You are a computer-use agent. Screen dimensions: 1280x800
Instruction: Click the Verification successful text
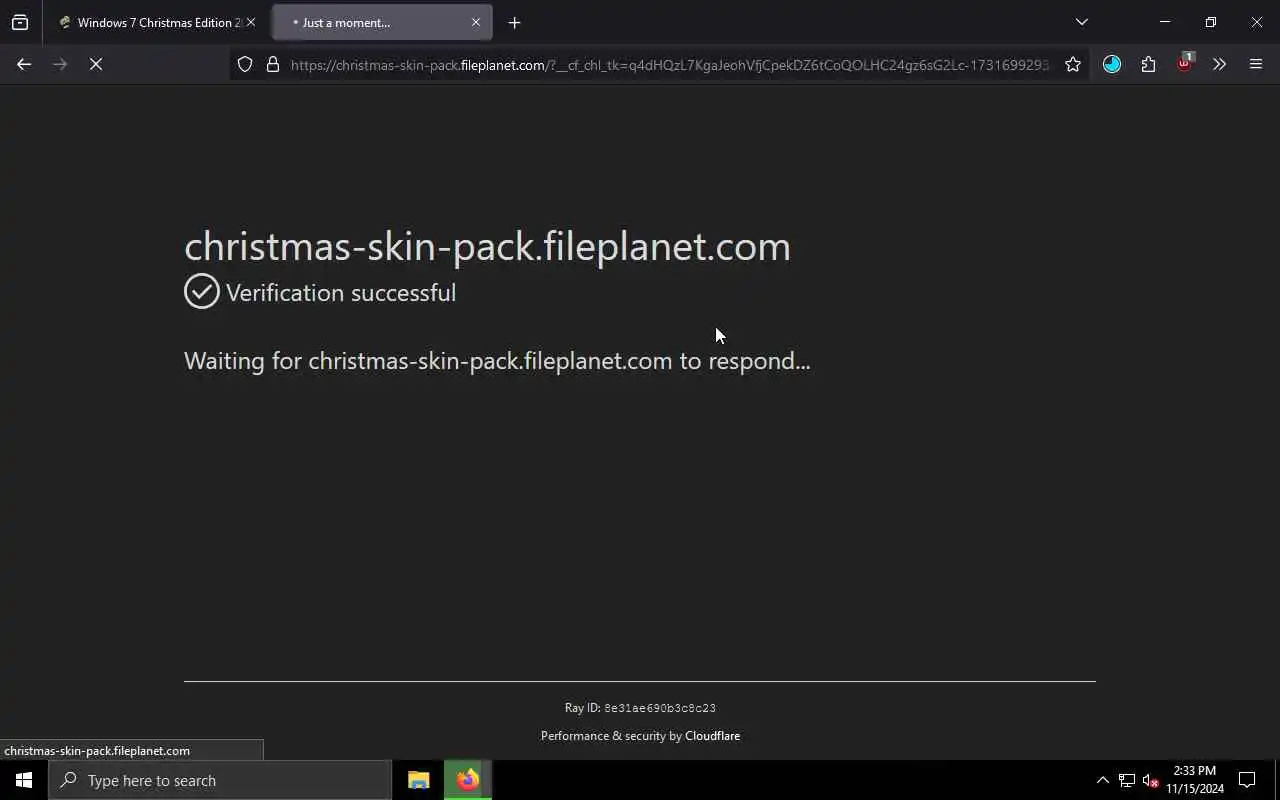point(341,293)
